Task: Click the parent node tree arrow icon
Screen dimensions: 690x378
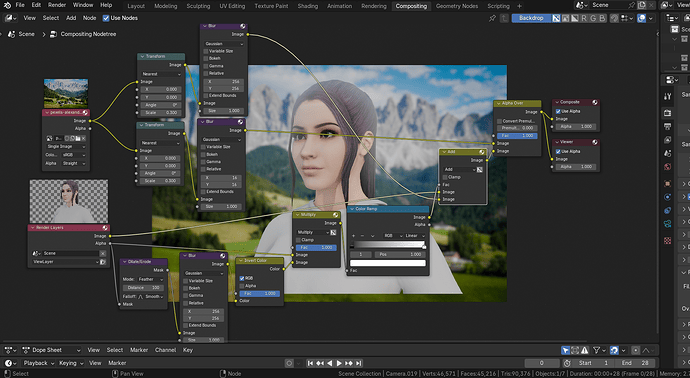Action: pos(504,18)
